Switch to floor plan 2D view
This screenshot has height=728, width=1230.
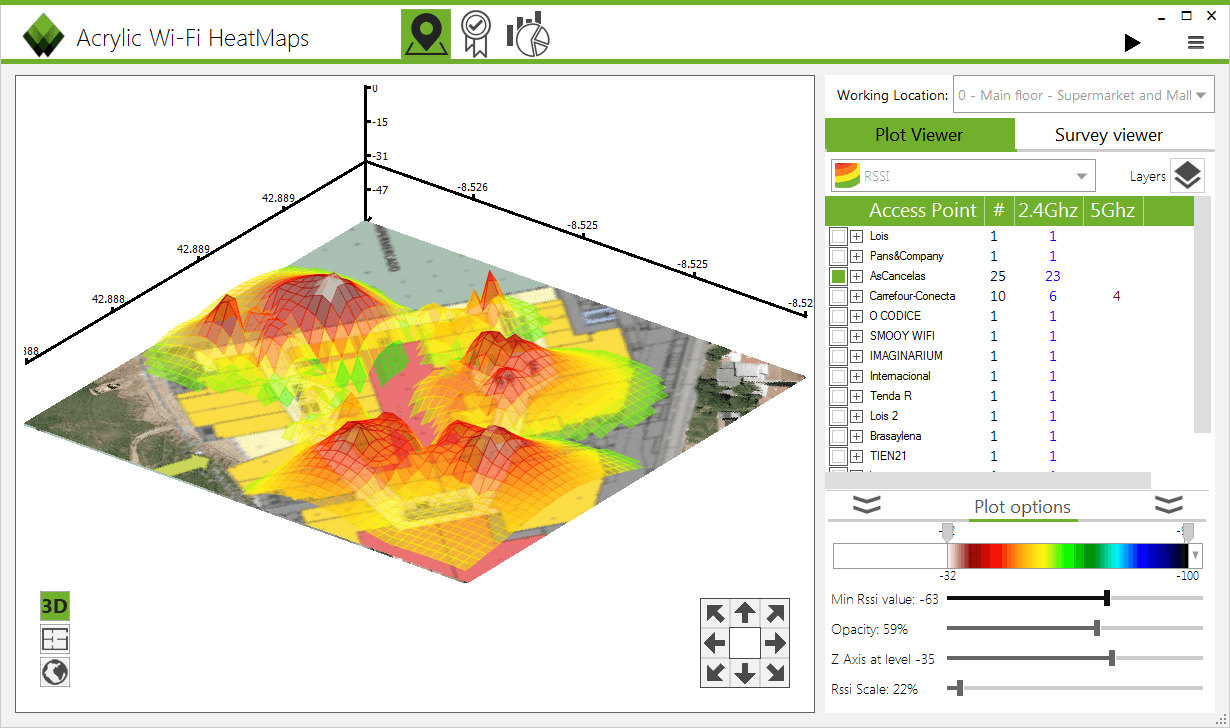click(55, 639)
